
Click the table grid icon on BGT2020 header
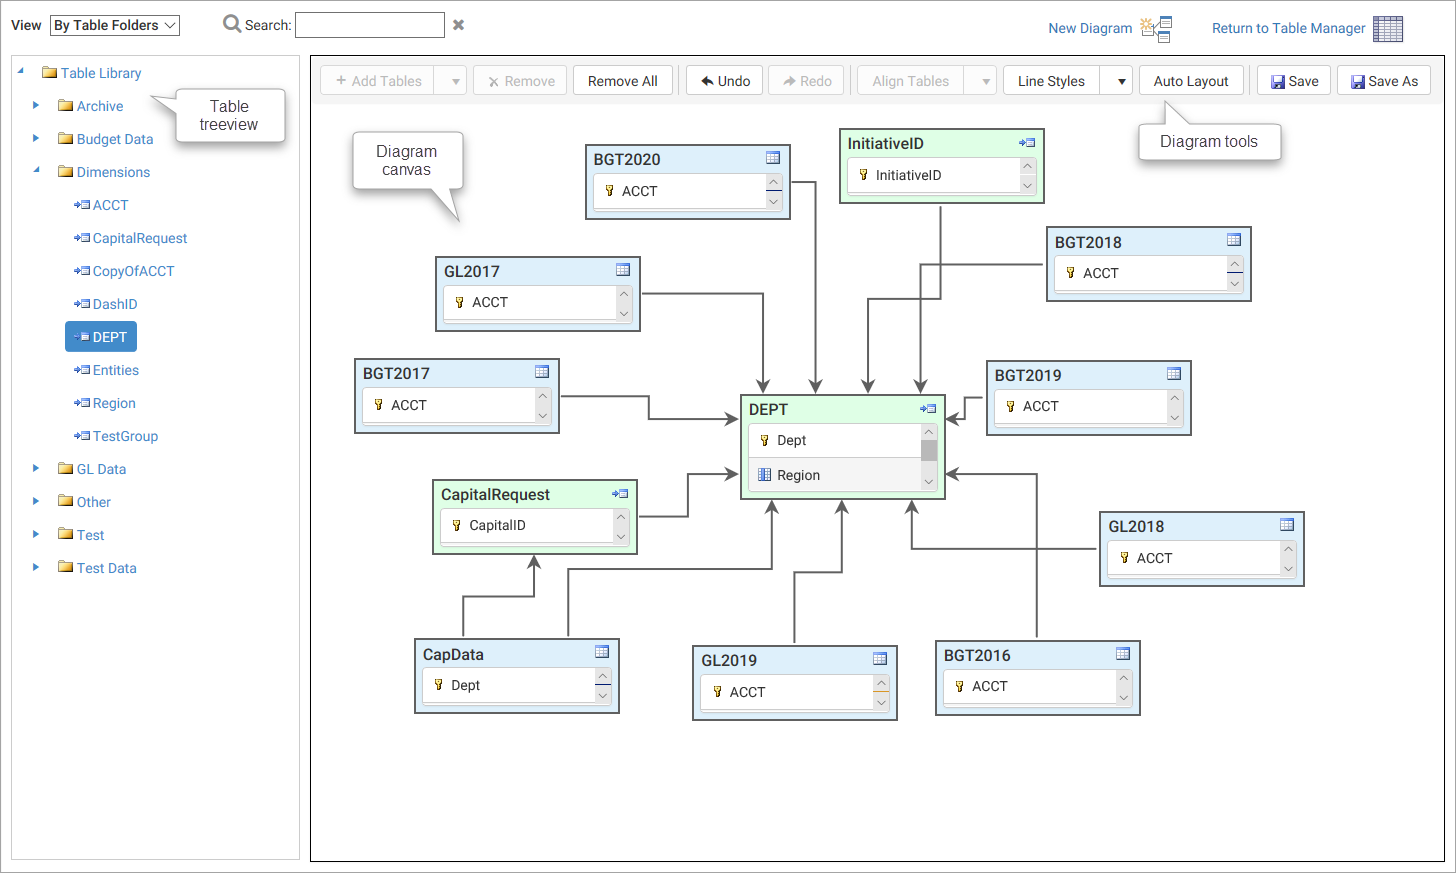(x=772, y=157)
